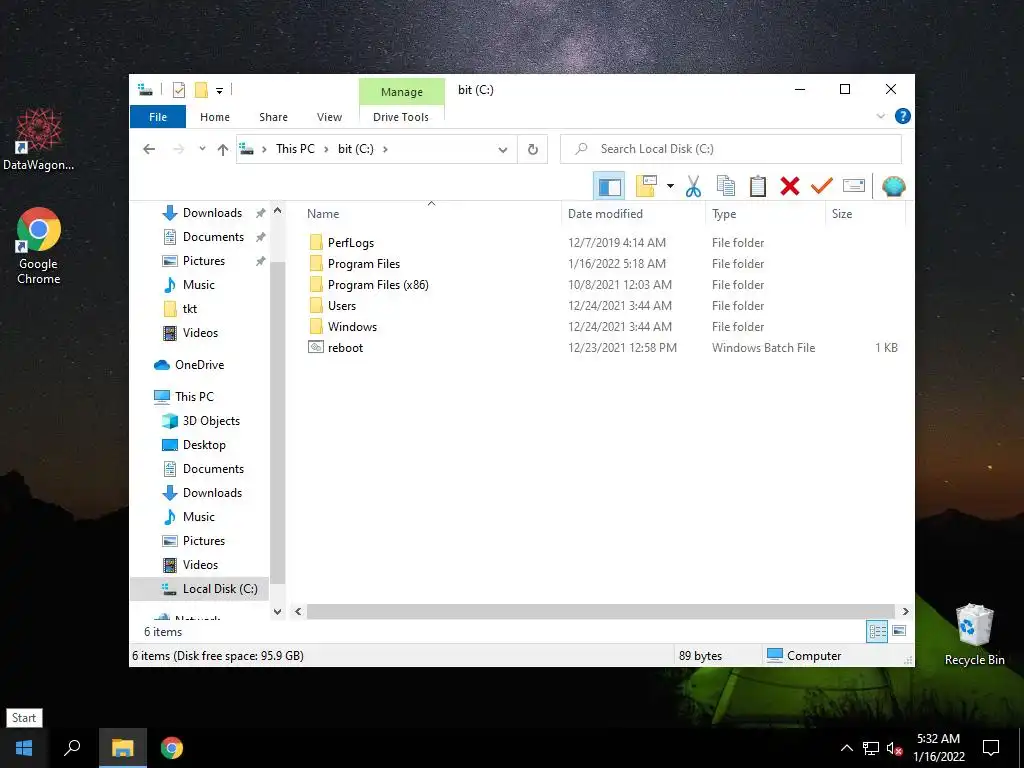Select OneDrive in navigation pane
Viewport: 1024px width, 768px height.
point(199,365)
